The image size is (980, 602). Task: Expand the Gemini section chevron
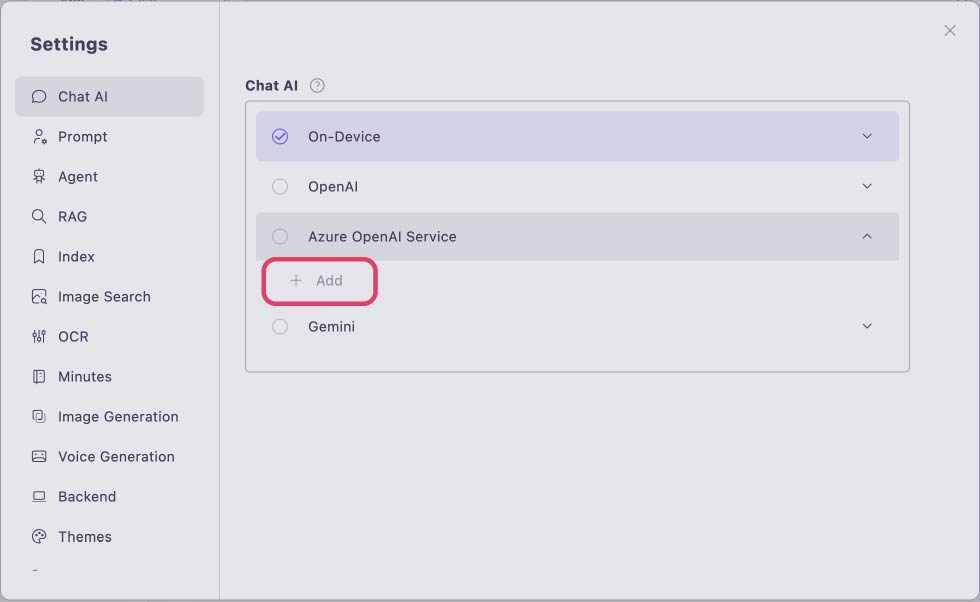(867, 326)
